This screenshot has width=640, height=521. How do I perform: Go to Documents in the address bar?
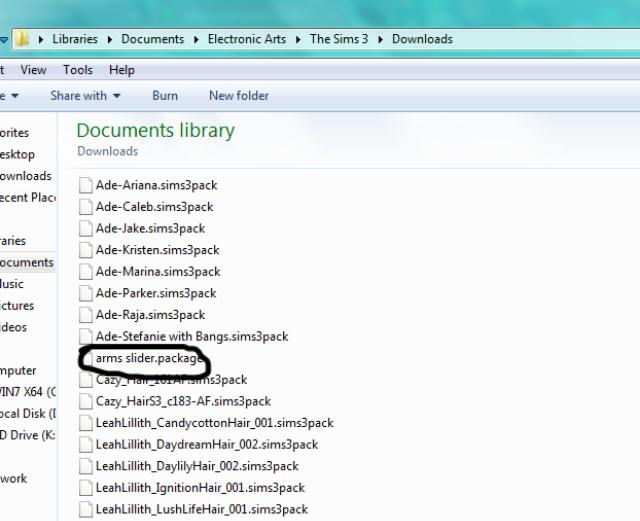click(153, 39)
